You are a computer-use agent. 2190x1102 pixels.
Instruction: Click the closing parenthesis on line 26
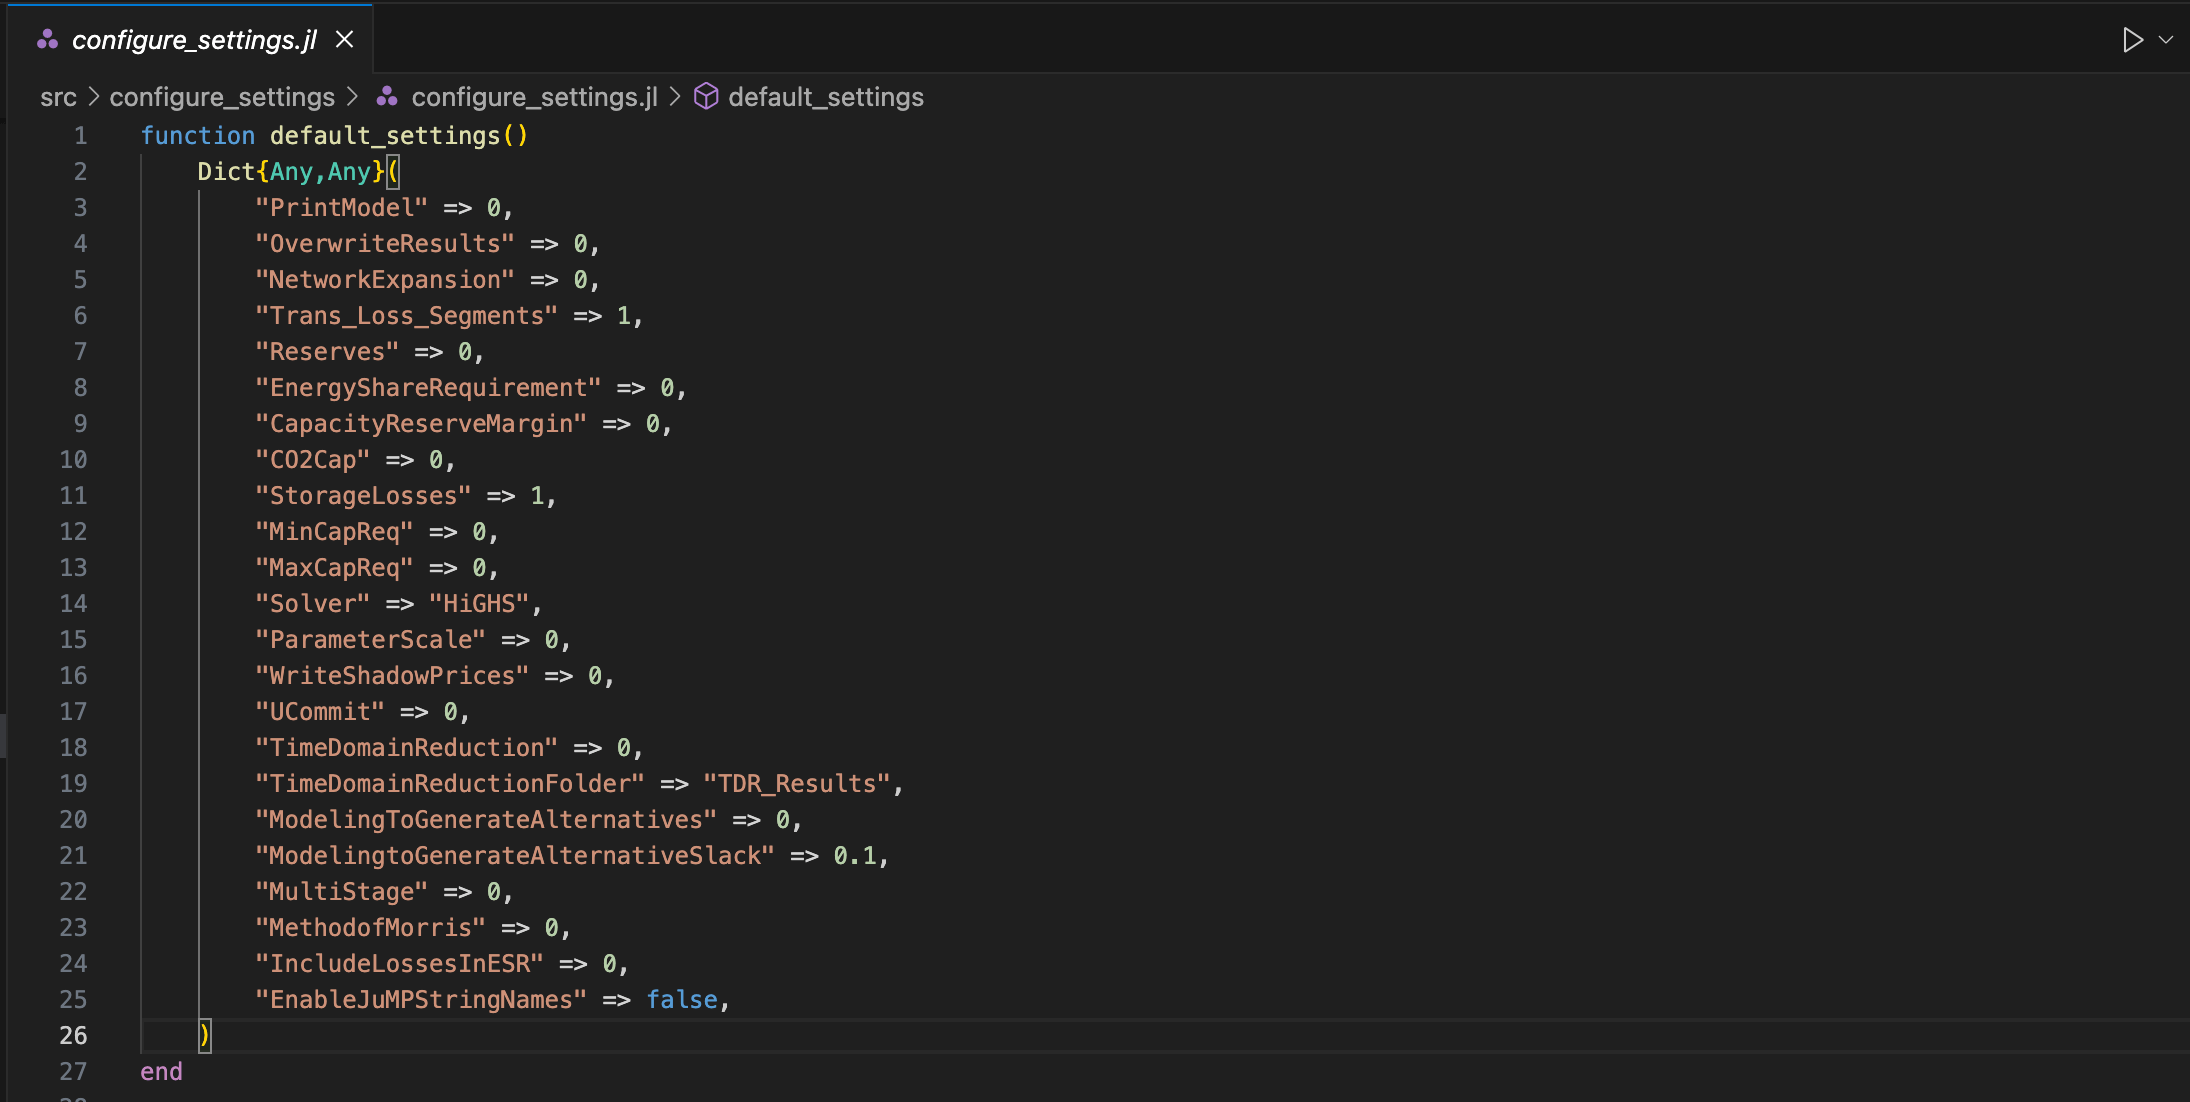click(x=205, y=1036)
